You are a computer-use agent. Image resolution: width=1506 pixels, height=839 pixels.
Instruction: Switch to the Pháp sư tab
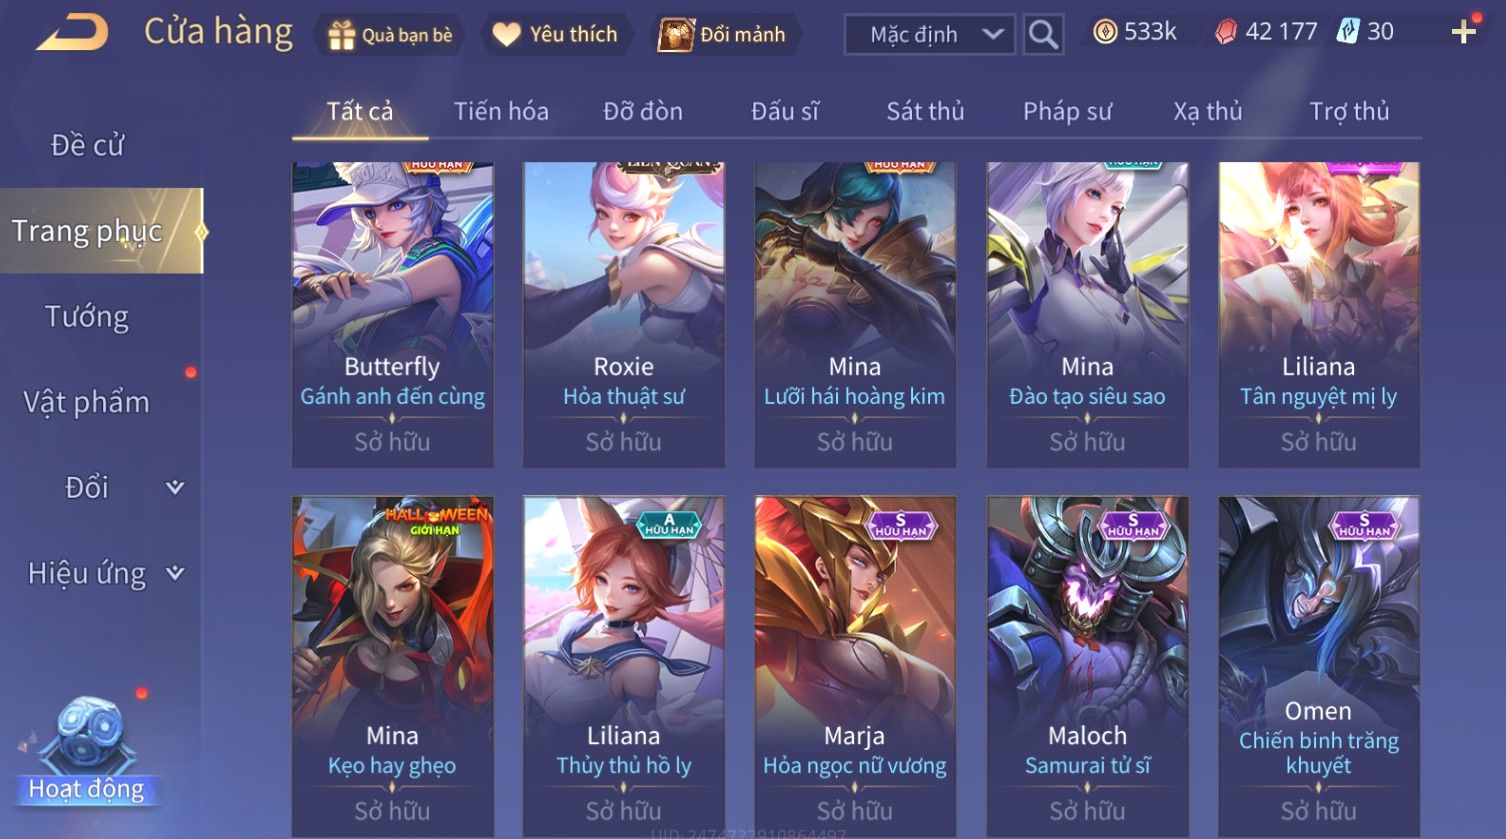1067,111
